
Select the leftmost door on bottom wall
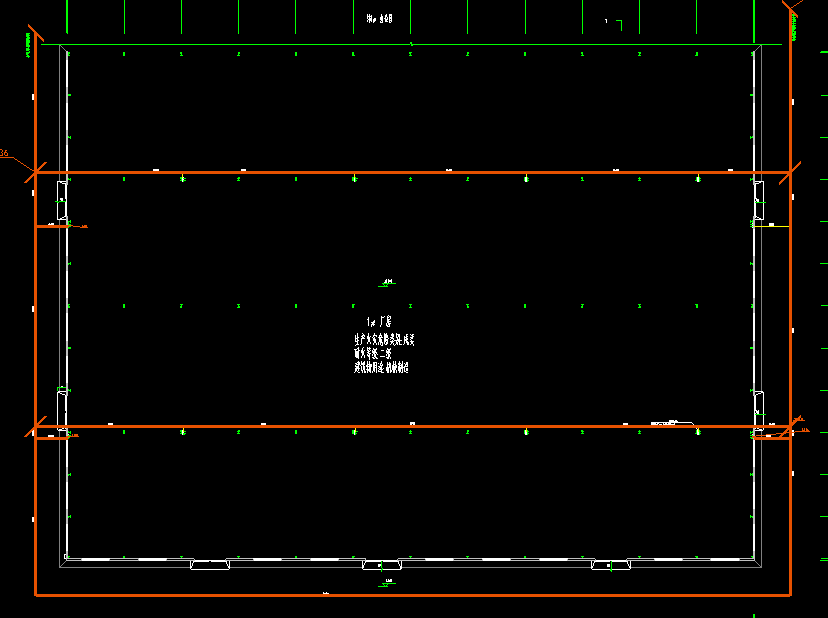pyautogui.click(x=210, y=565)
